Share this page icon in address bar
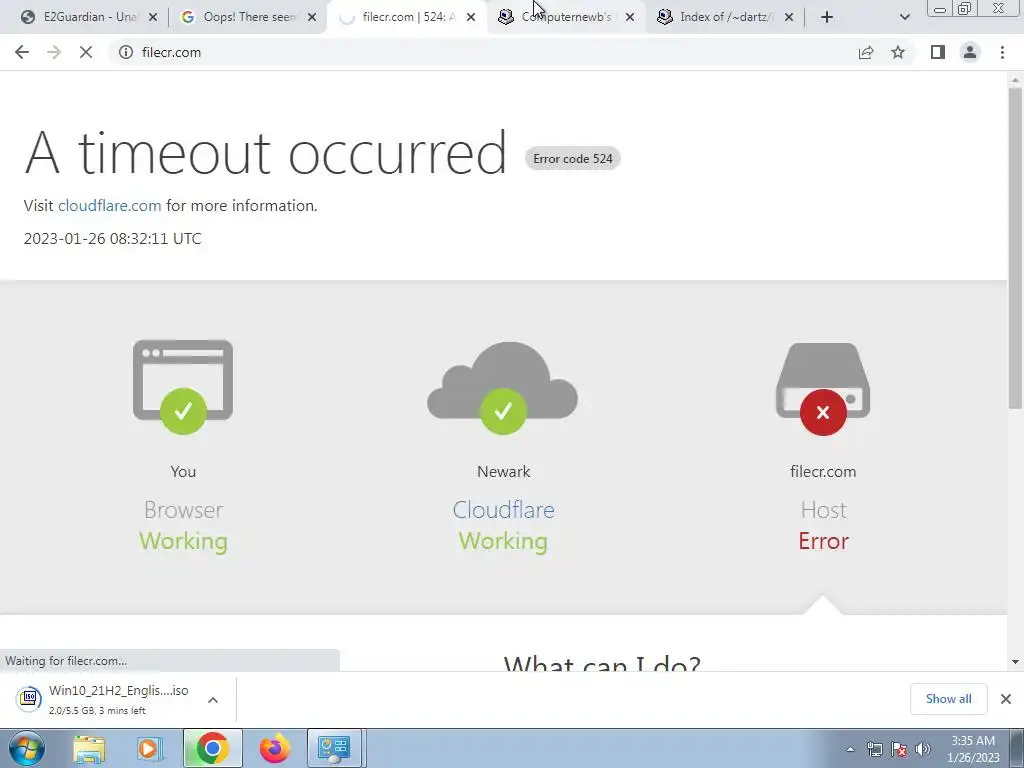Viewport: 1024px width, 768px height. pos(866,52)
